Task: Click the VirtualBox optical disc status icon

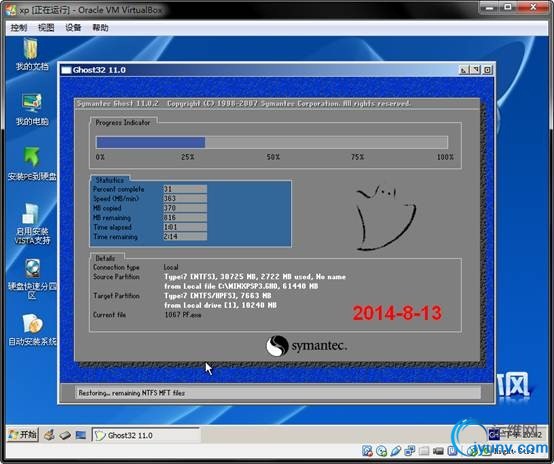Action: tap(382, 451)
